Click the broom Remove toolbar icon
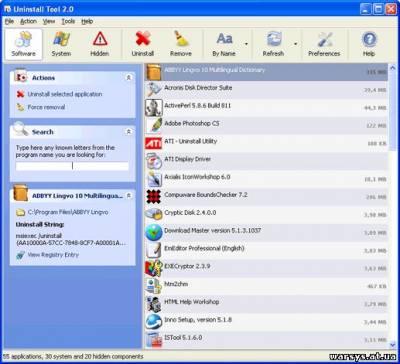Image resolution: width=400 pixels, height=364 pixels. click(181, 39)
